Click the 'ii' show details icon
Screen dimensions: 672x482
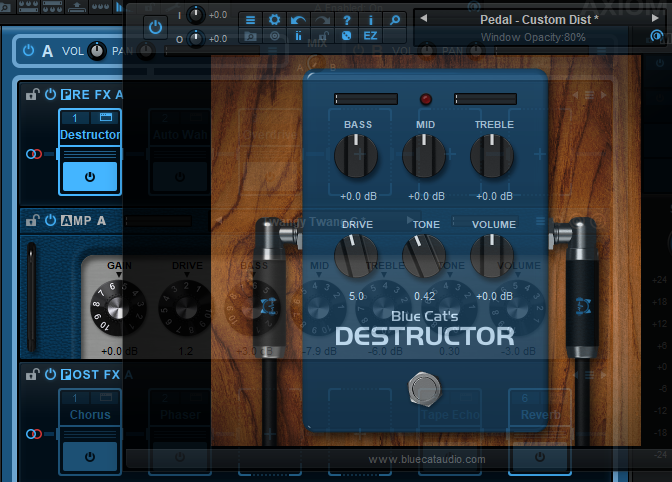point(298,36)
